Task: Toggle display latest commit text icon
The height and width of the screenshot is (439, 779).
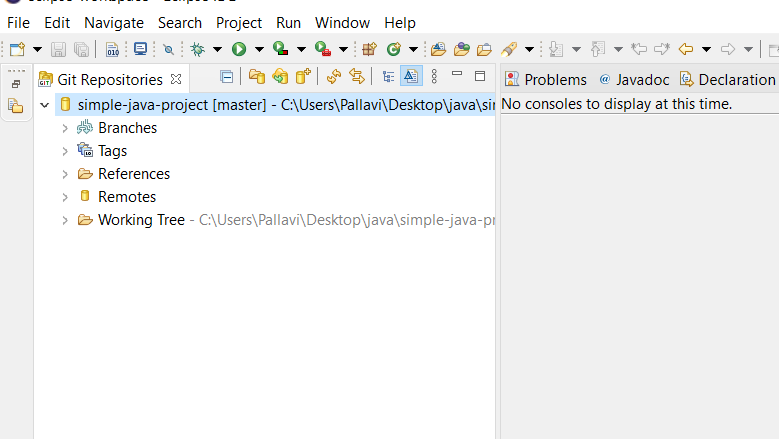Action: [411, 76]
